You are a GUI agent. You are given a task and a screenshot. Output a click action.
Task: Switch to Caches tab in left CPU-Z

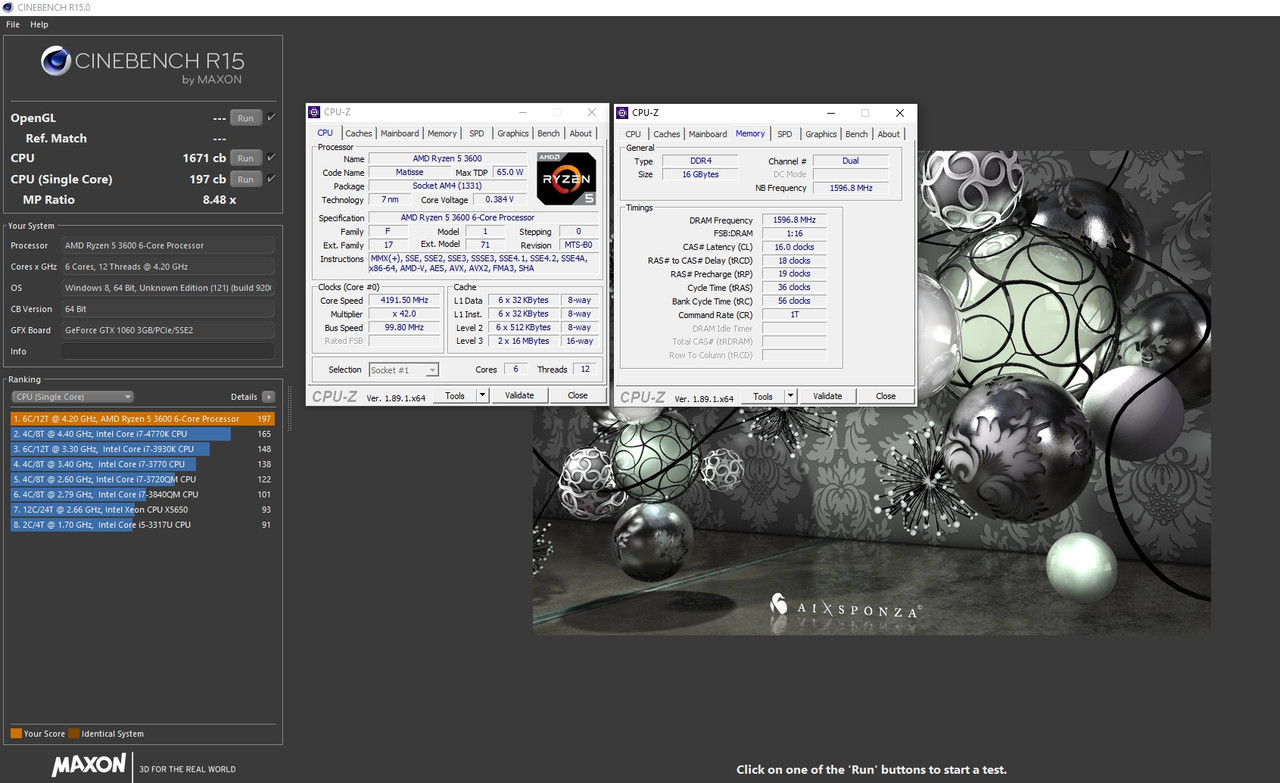click(358, 133)
